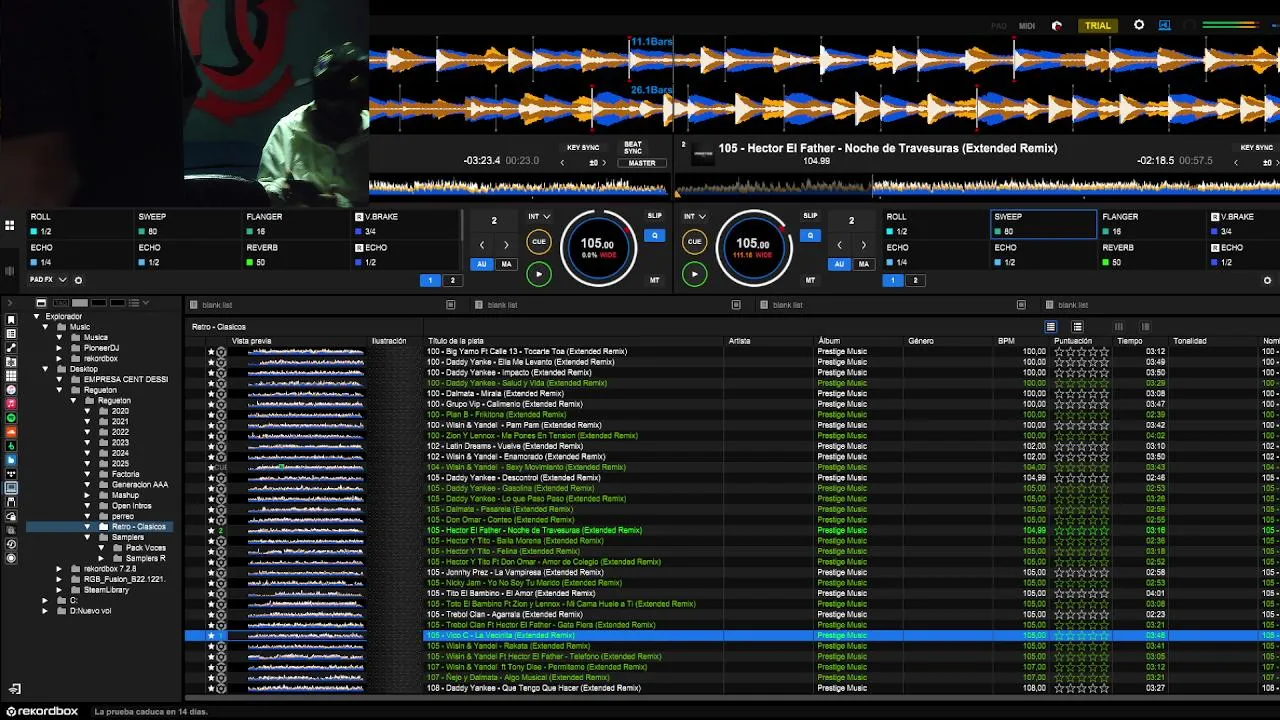Expand the Mashup folder arrow
The width and height of the screenshot is (1280, 720).
[x=87, y=495]
